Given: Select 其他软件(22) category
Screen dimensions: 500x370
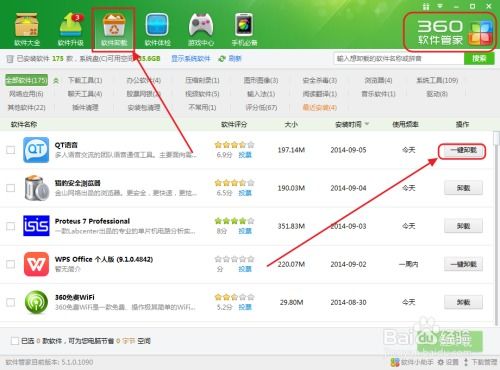Looking at the screenshot, I should tap(27, 107).
